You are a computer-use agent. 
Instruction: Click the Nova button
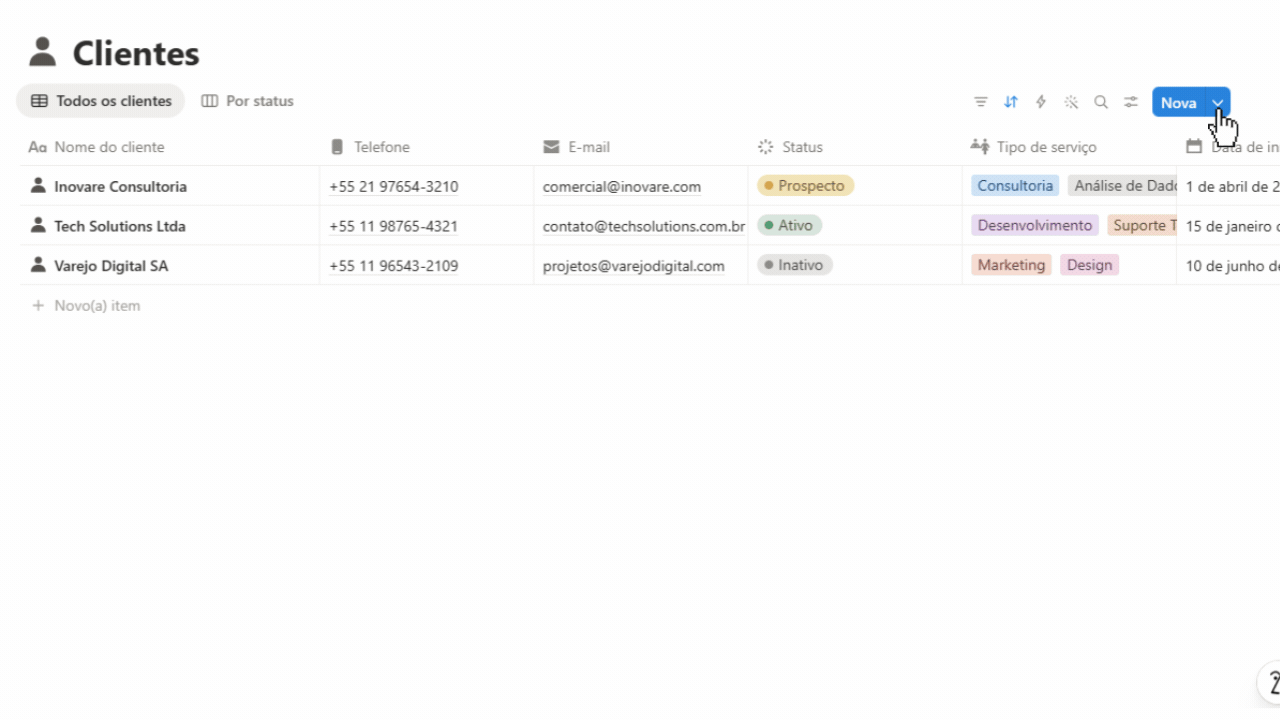(x=1179, y=102)
